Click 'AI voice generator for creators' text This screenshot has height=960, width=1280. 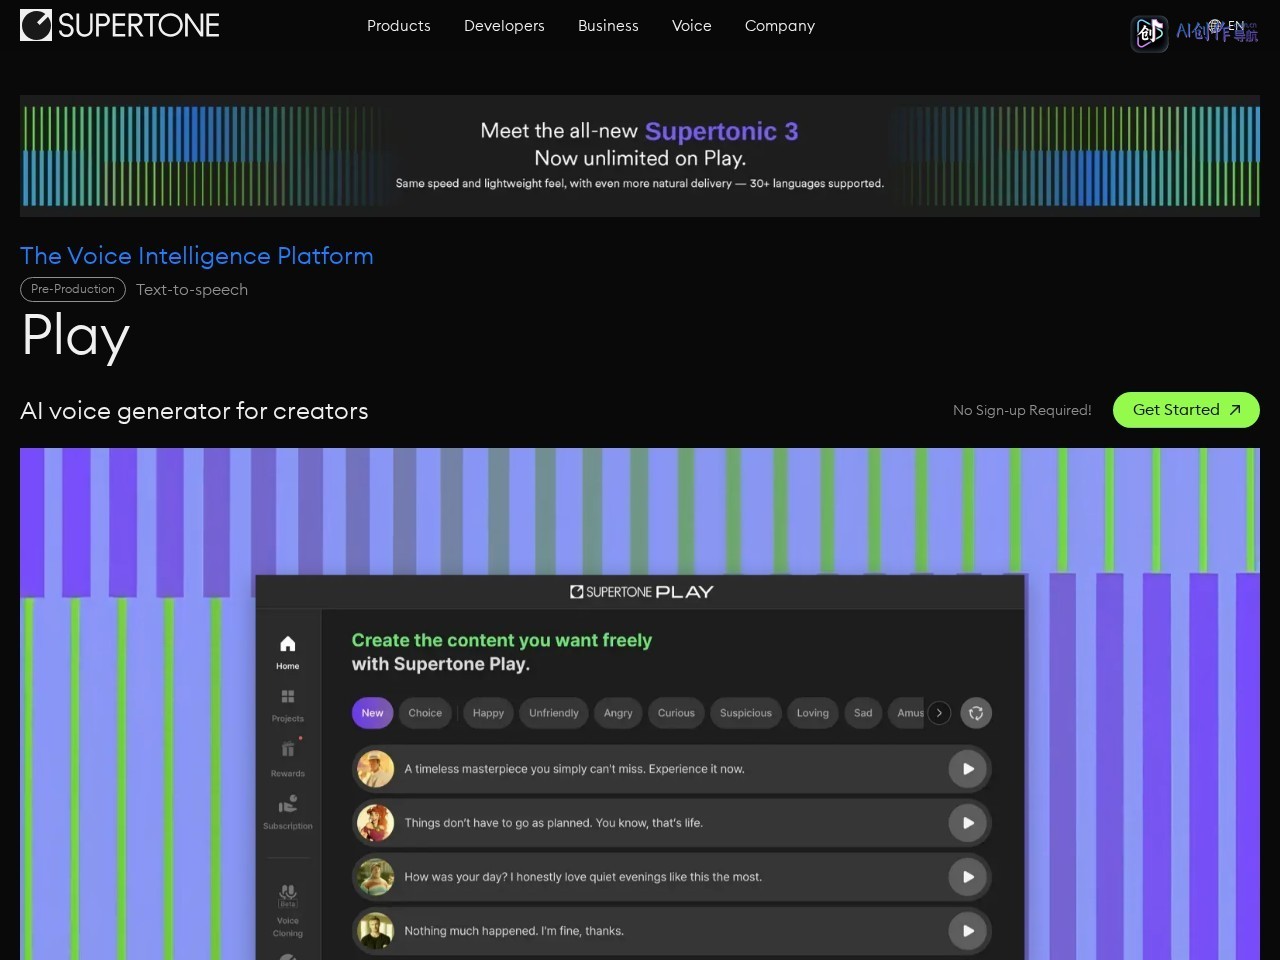coord(194,411)
